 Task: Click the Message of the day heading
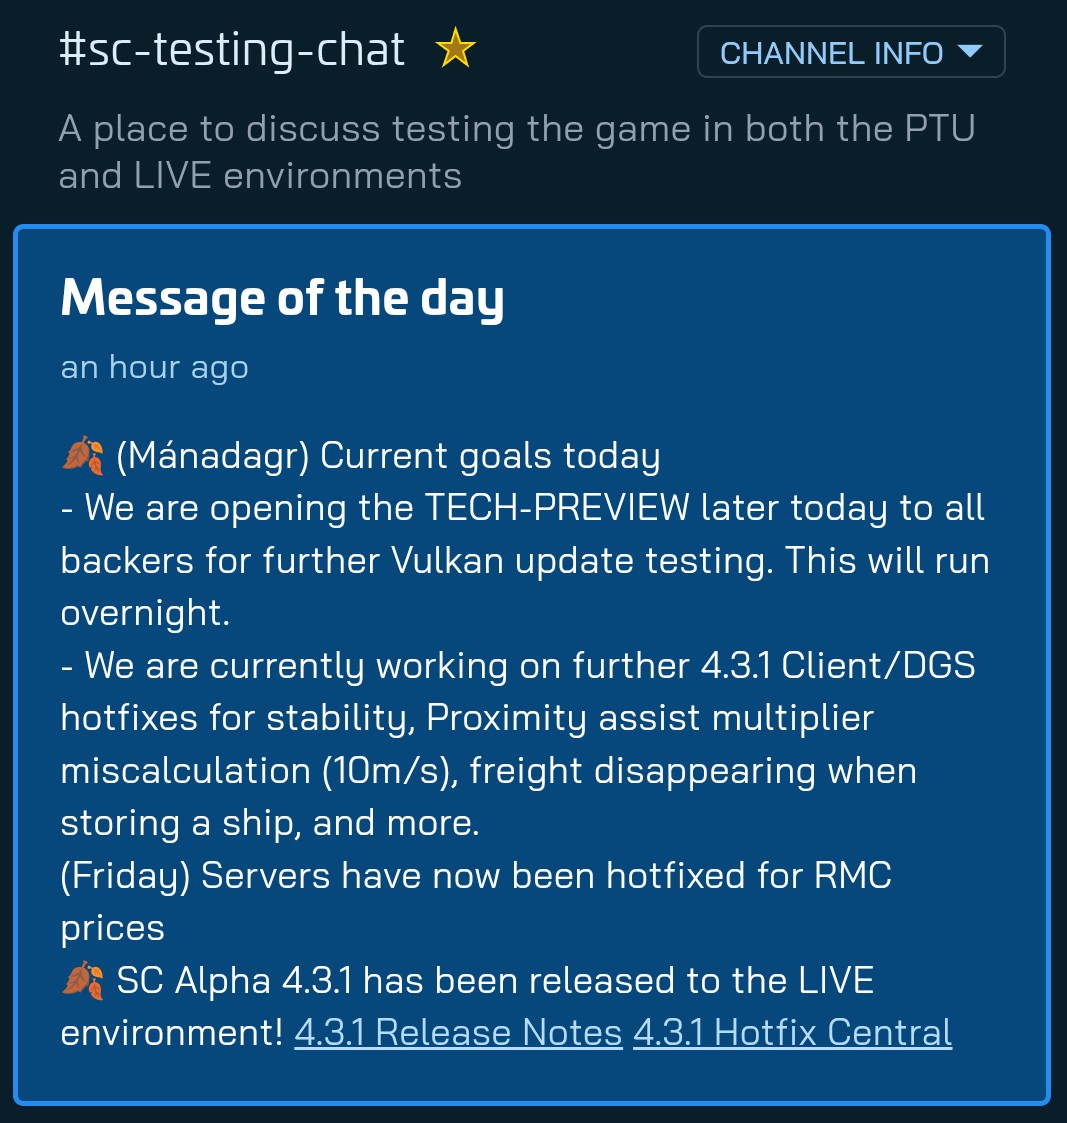point(282,298)
